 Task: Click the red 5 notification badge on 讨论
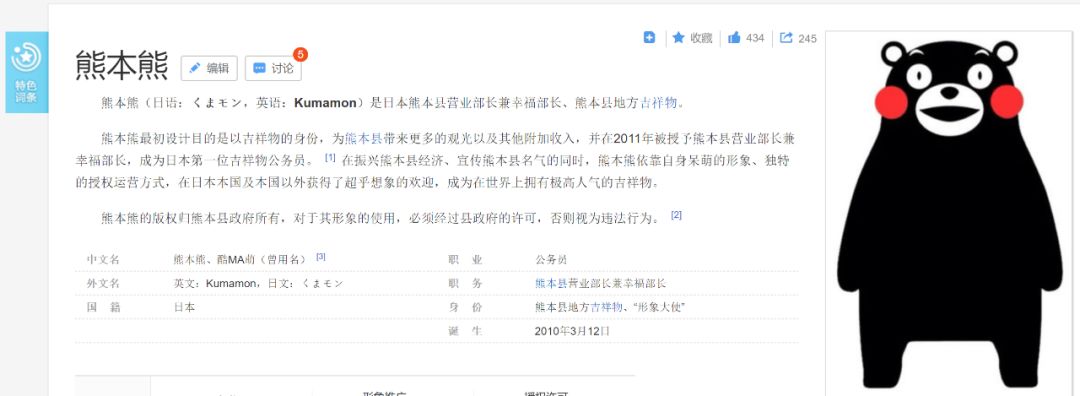[300, 54]
